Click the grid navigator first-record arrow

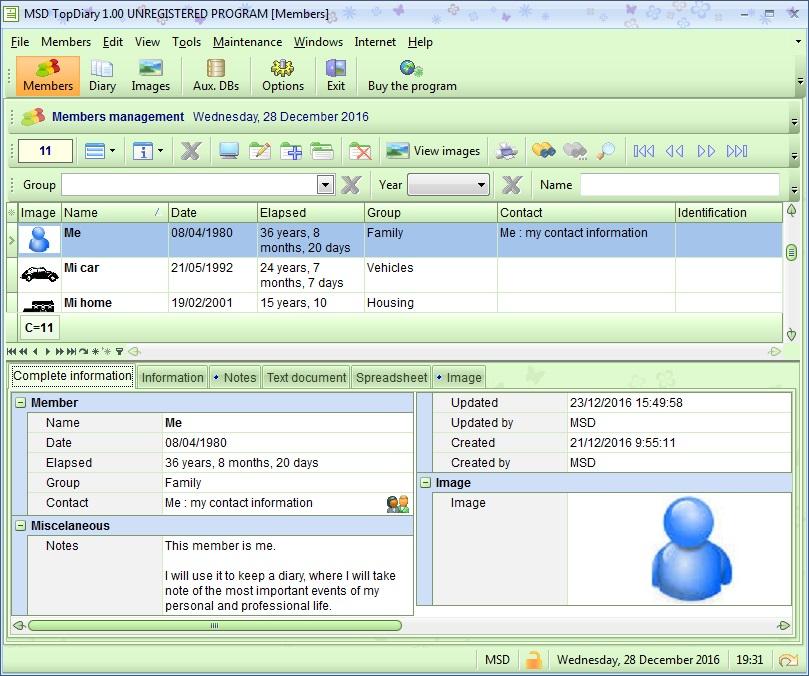(11, 351)
